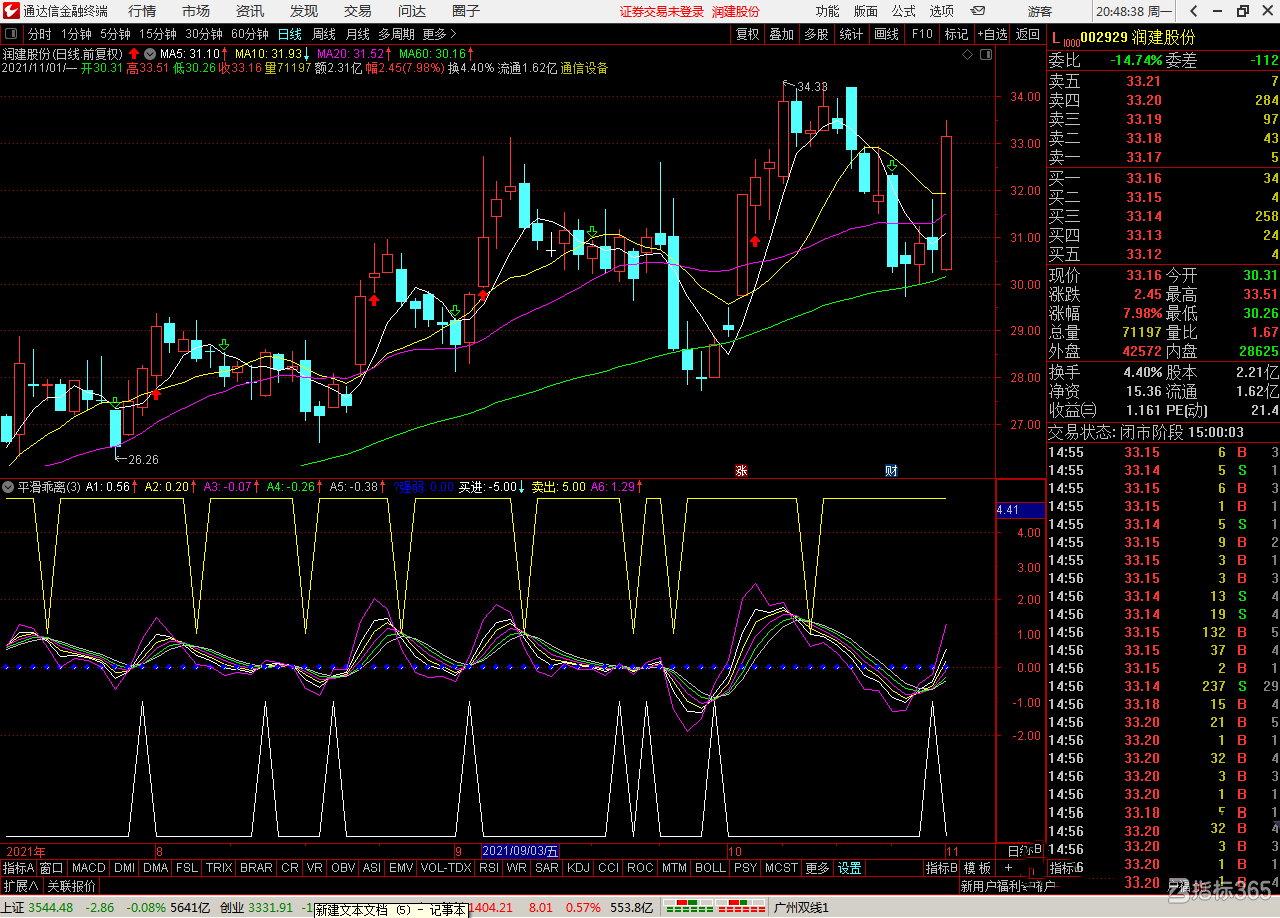Switch to 月线 period
The image size is (1280, 918).
point(357,34)
